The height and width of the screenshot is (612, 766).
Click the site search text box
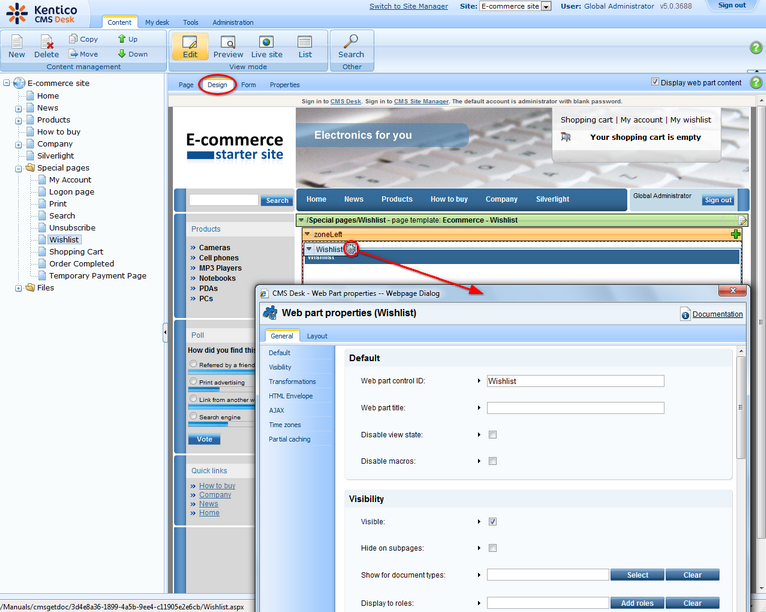(x=224, y=200)
